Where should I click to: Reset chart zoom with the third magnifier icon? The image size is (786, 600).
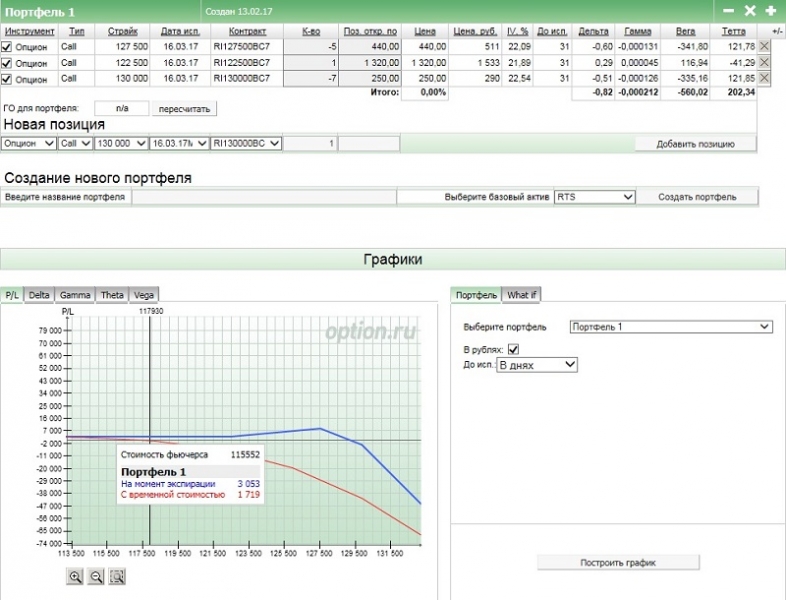coord(118,576)
